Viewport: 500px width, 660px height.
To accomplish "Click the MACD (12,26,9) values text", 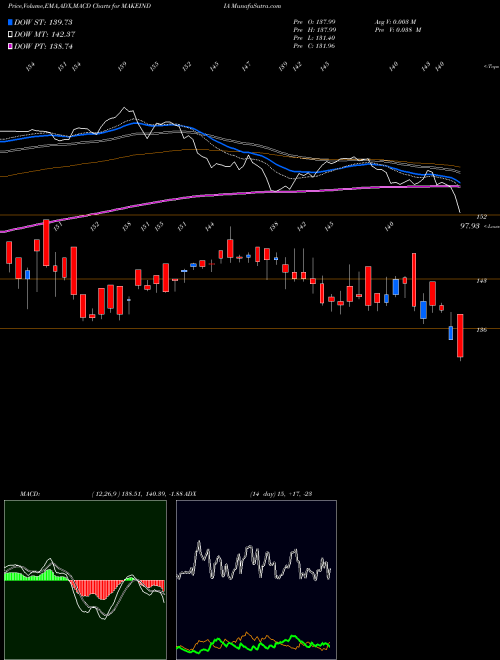I will 137,493.
